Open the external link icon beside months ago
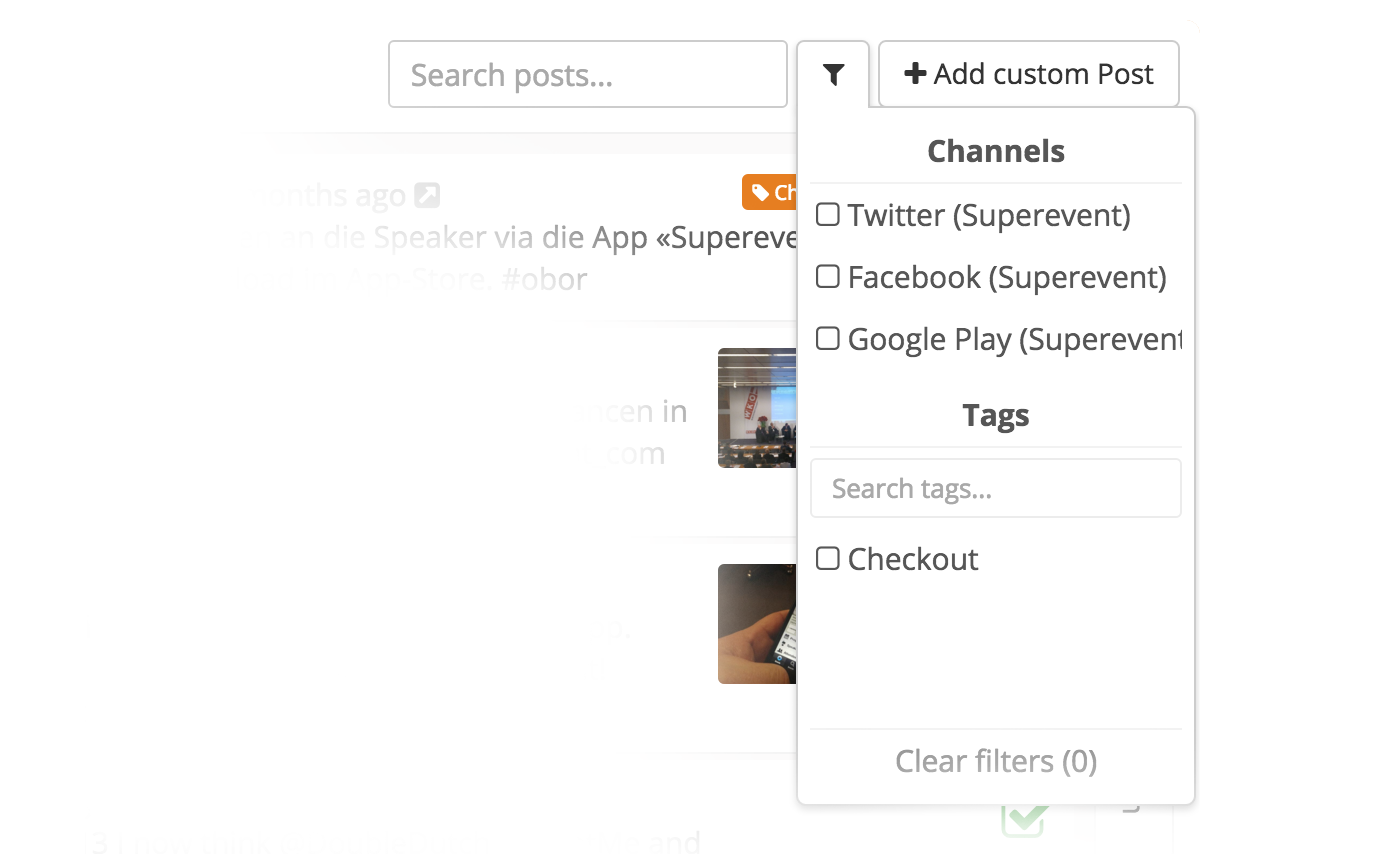 coord(427,194)
